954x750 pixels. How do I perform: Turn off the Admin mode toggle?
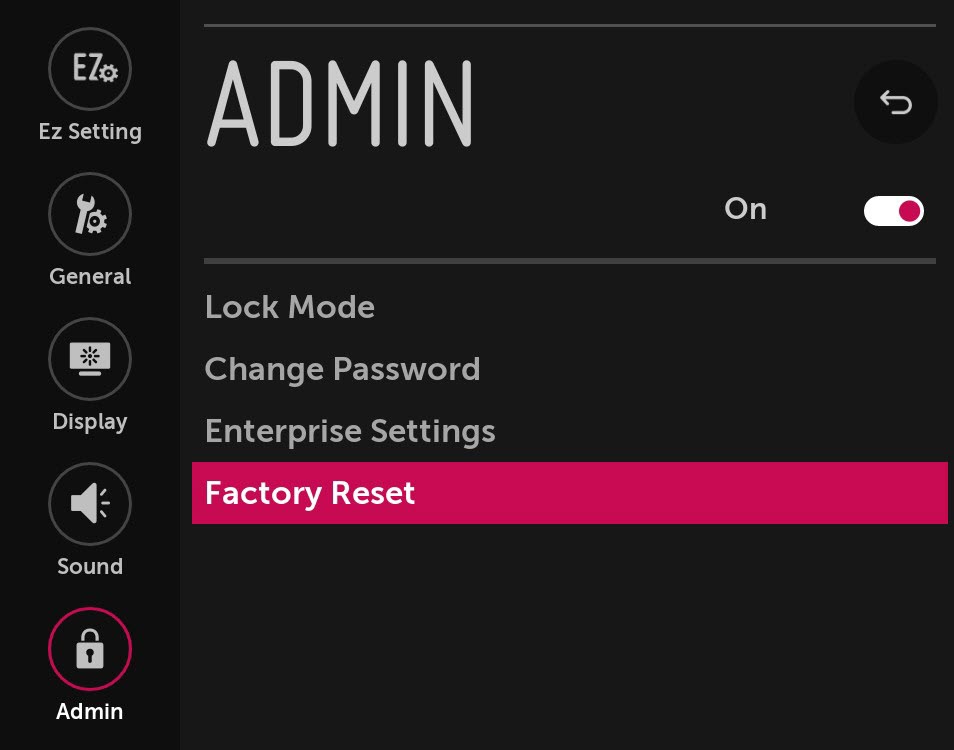[x=893, y=210]
